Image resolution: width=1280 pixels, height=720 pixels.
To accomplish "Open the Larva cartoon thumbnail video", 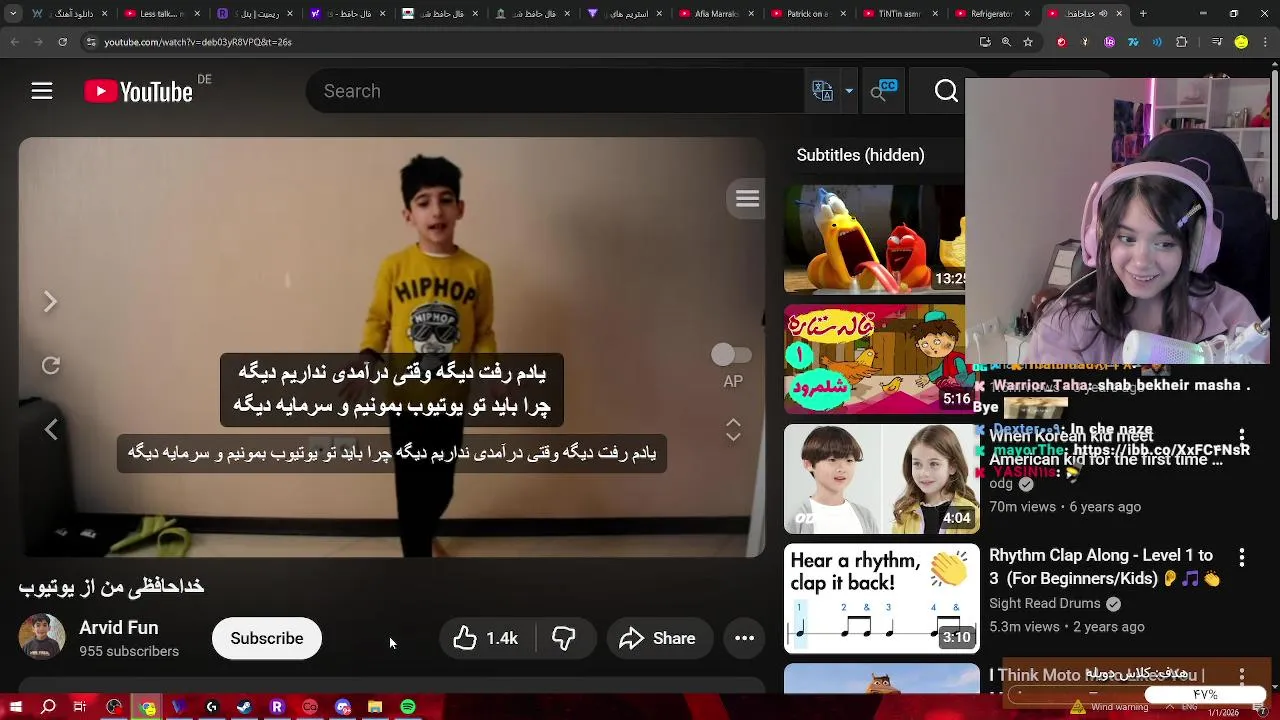I will pos(874,238).
